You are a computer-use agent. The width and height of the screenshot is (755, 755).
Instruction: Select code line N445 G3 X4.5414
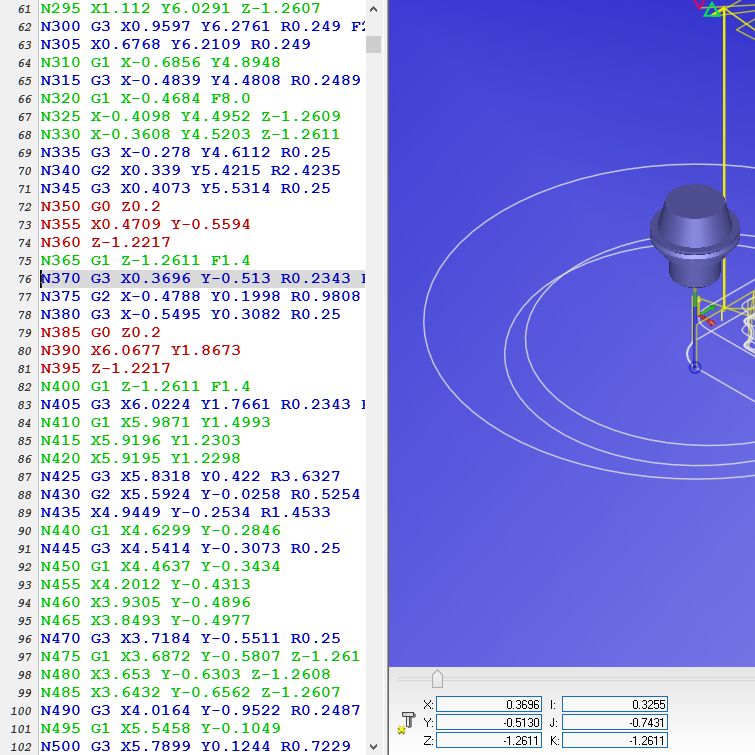click(x=191, y=548)
